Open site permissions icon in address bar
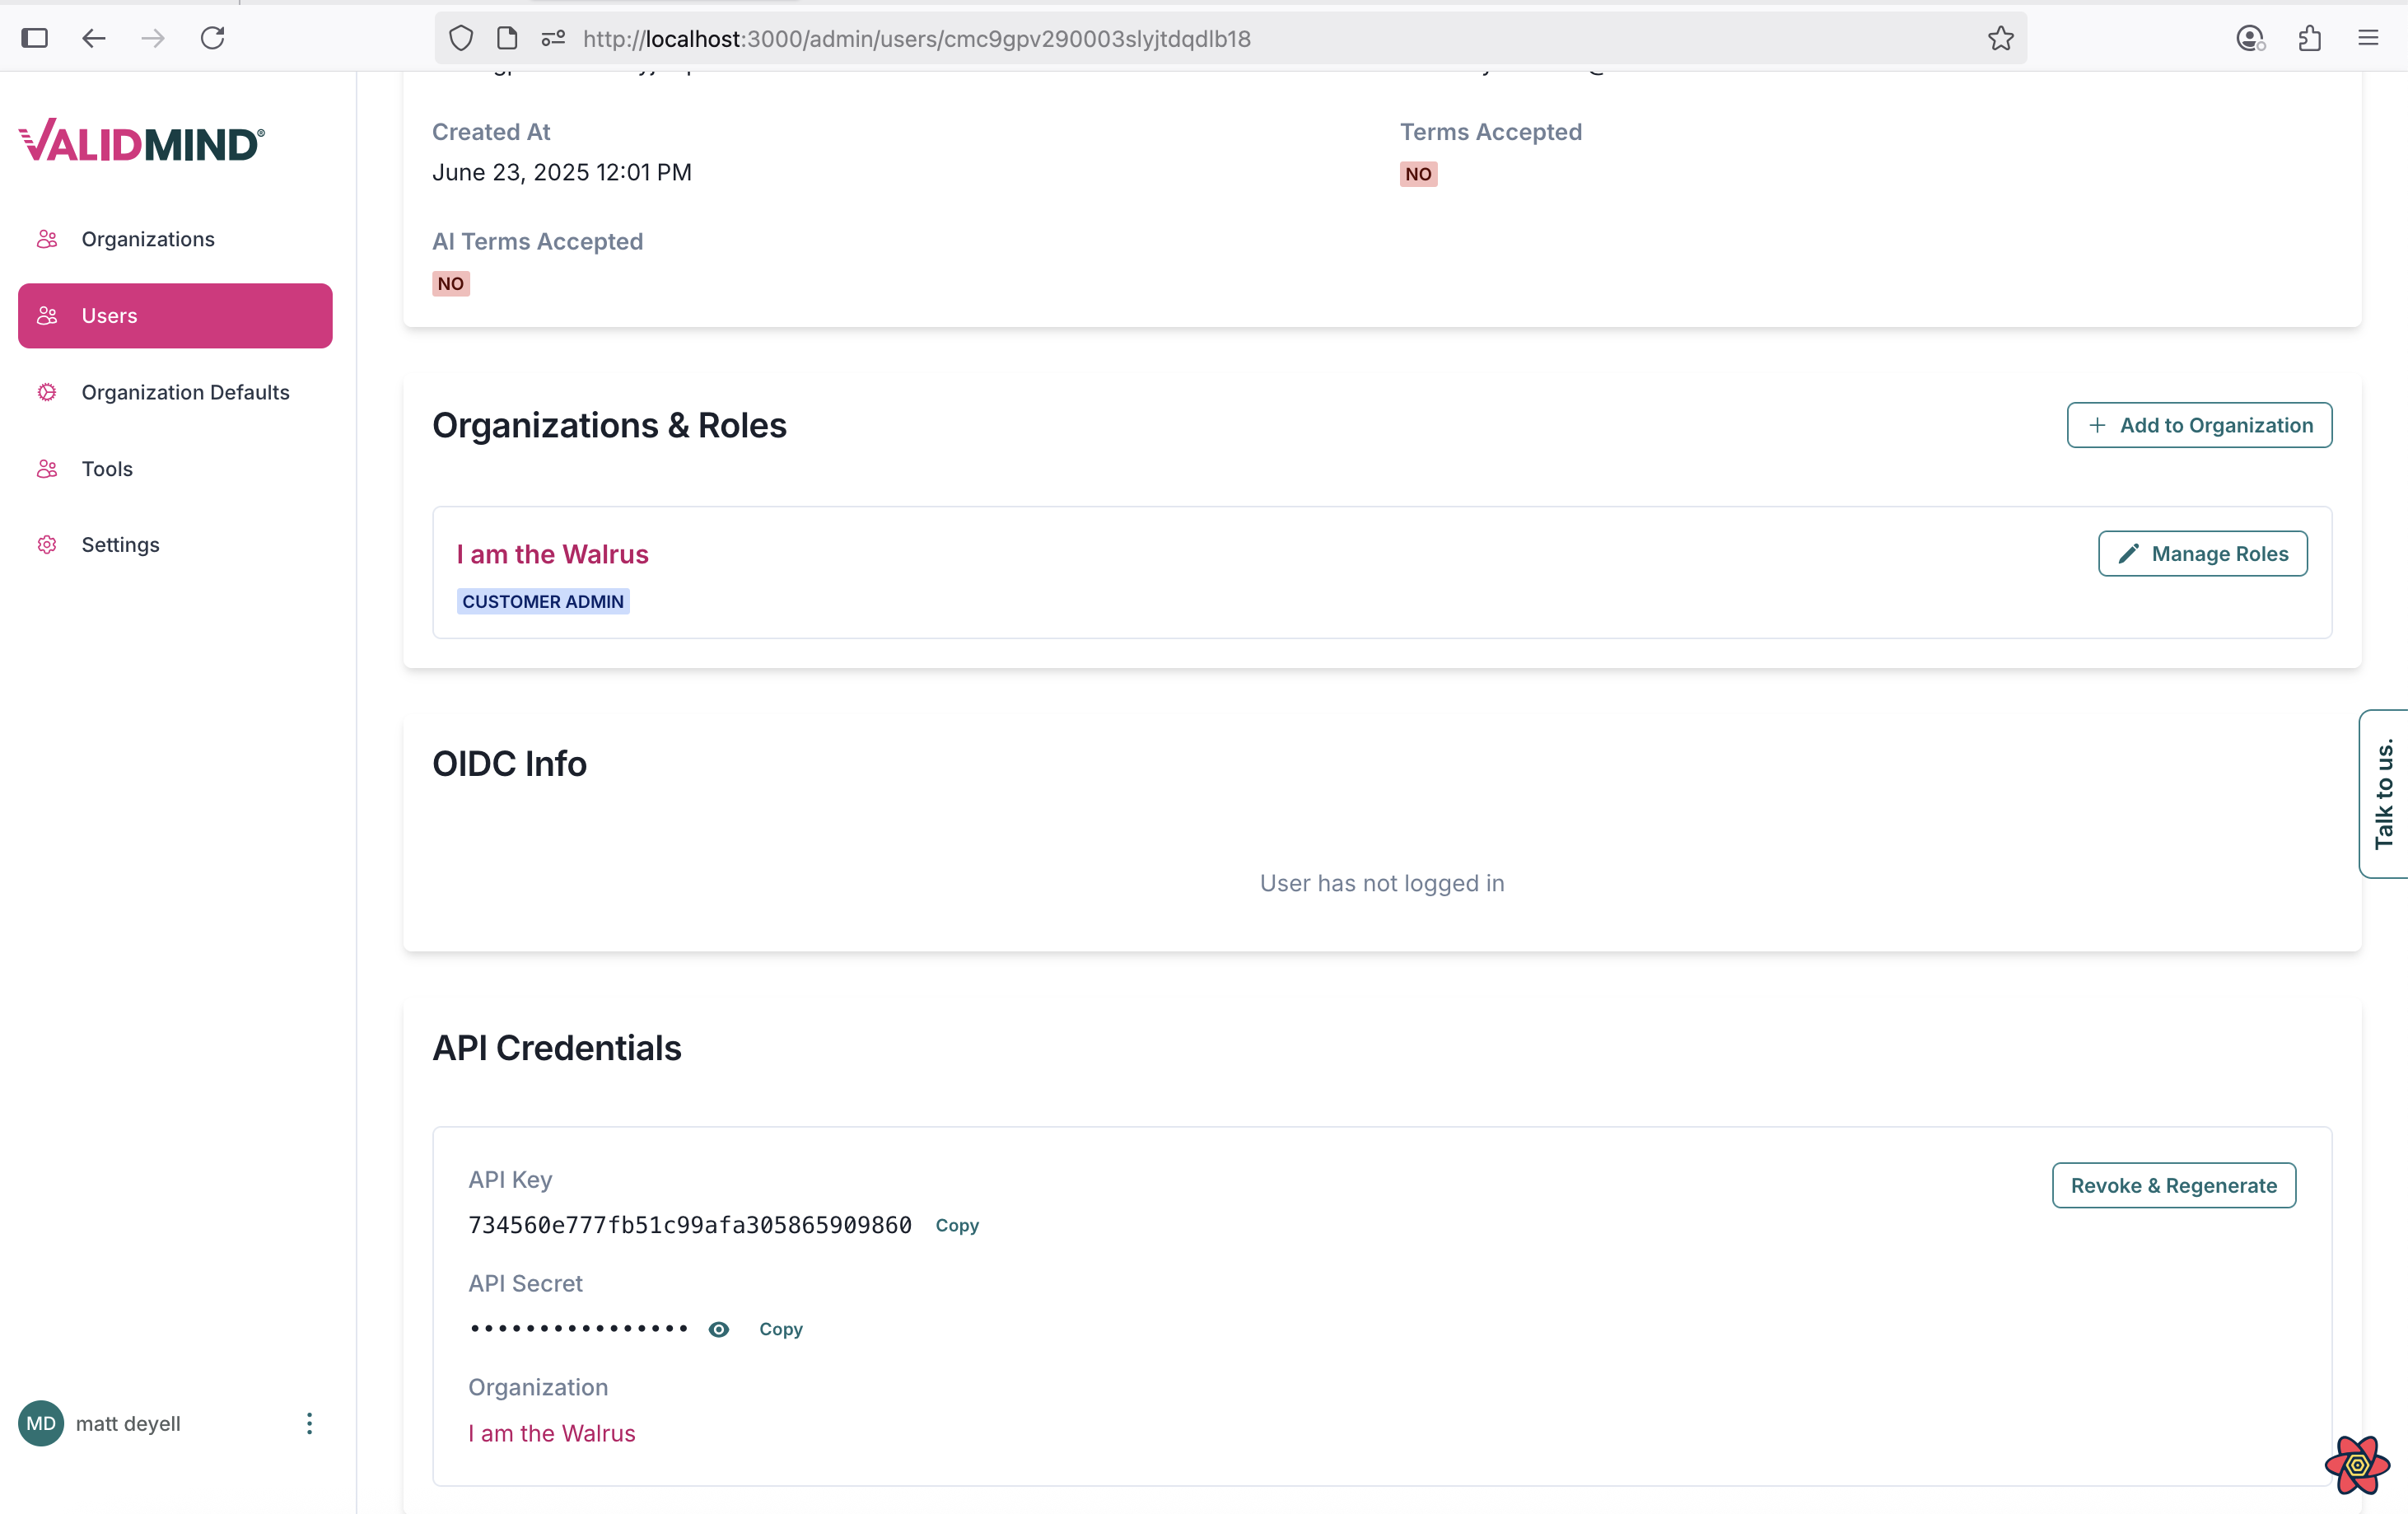 point(553,38)
